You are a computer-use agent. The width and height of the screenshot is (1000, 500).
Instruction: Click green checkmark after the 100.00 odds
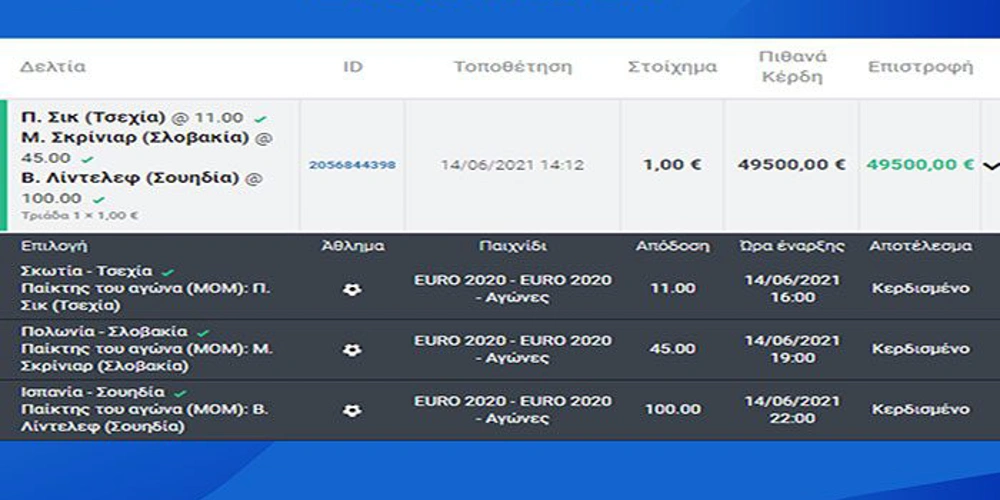click(x=98, y=199)
